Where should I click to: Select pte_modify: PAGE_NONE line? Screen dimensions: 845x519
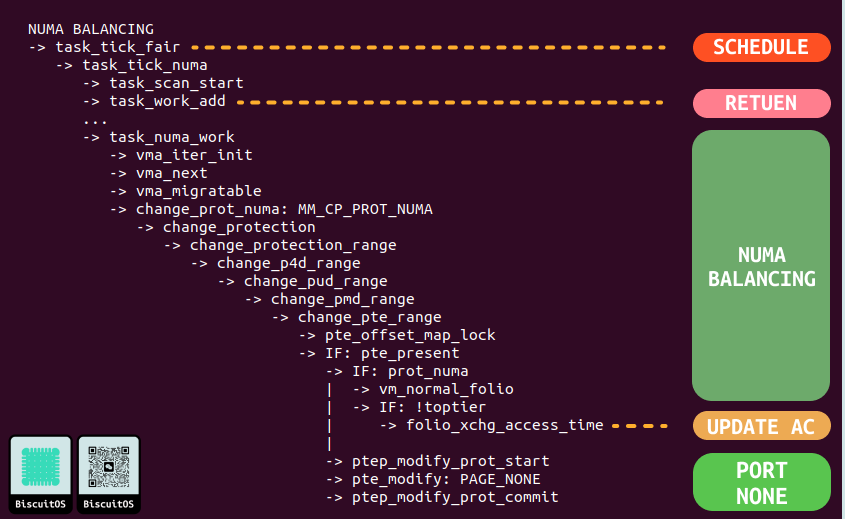(x=446, y=479)
